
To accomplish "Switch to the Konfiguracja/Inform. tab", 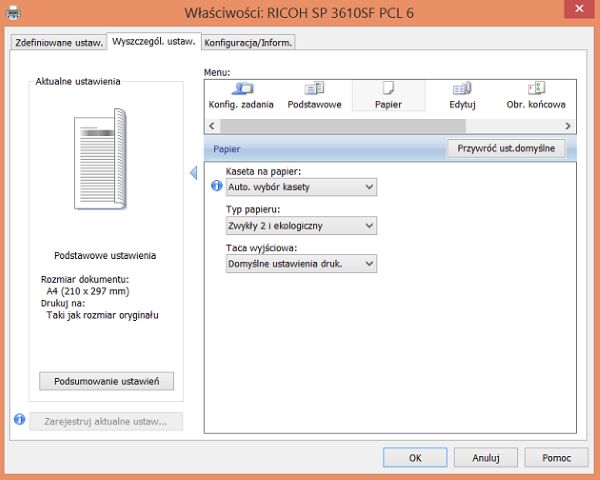I will 248,42.
